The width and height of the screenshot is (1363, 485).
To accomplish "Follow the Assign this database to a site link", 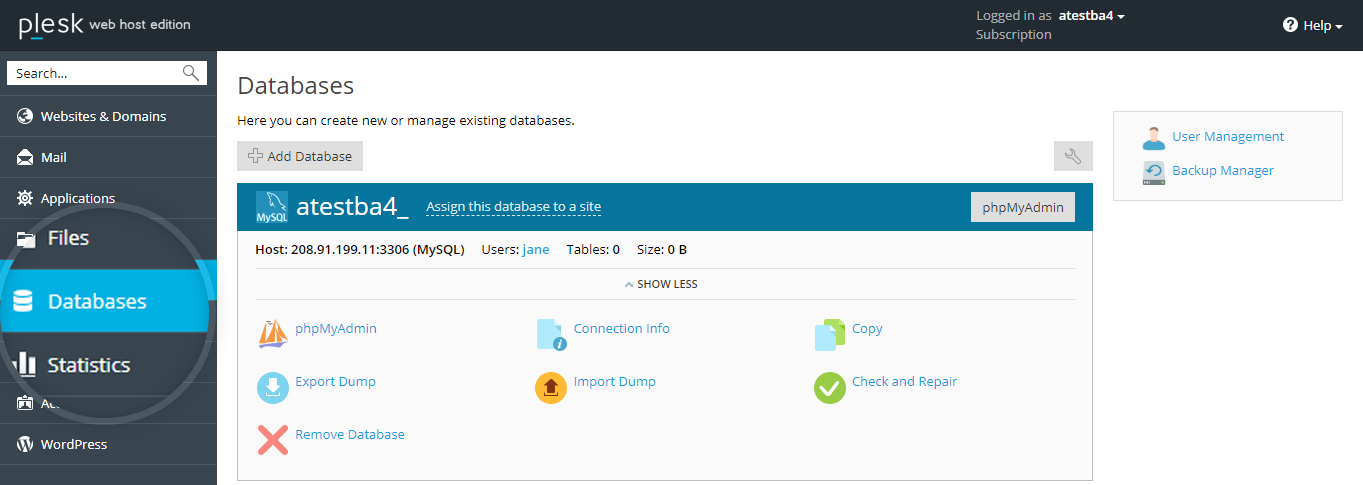I will 513,207.
